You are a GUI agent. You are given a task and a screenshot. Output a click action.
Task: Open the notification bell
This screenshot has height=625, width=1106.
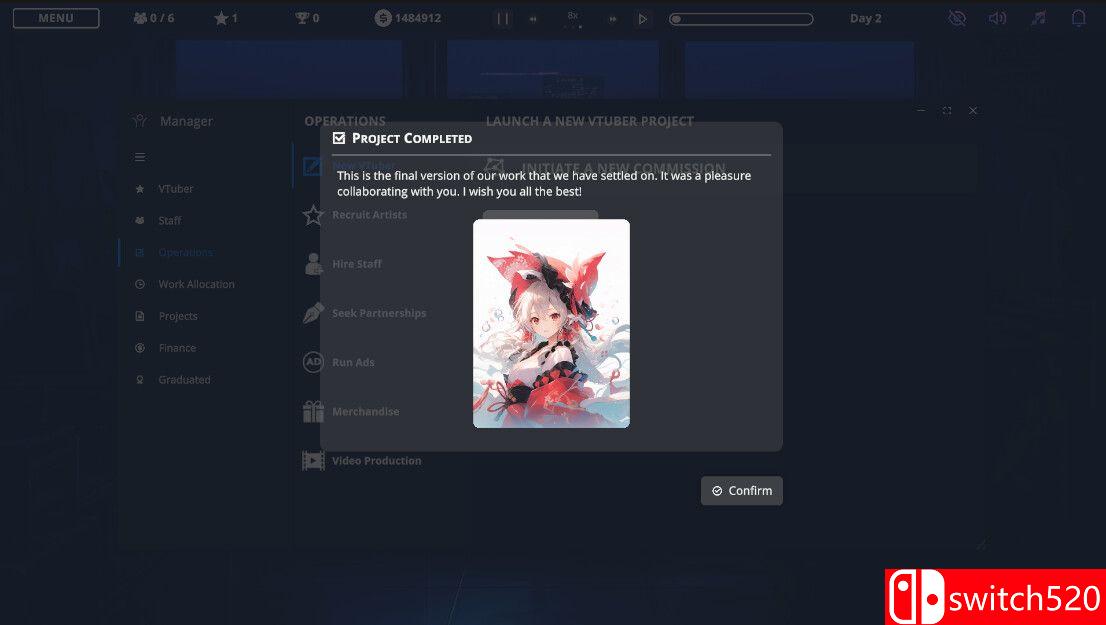pyautogui.click(x=1078, y=17)
